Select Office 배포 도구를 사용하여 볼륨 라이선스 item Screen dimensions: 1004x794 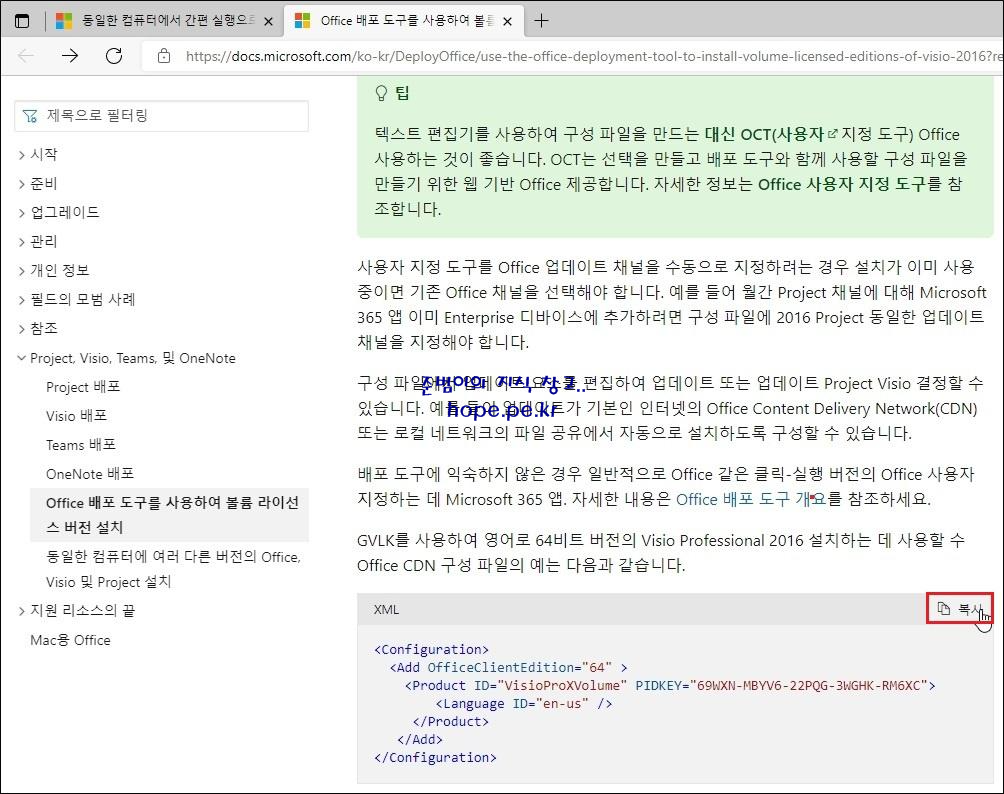point(170,515)
